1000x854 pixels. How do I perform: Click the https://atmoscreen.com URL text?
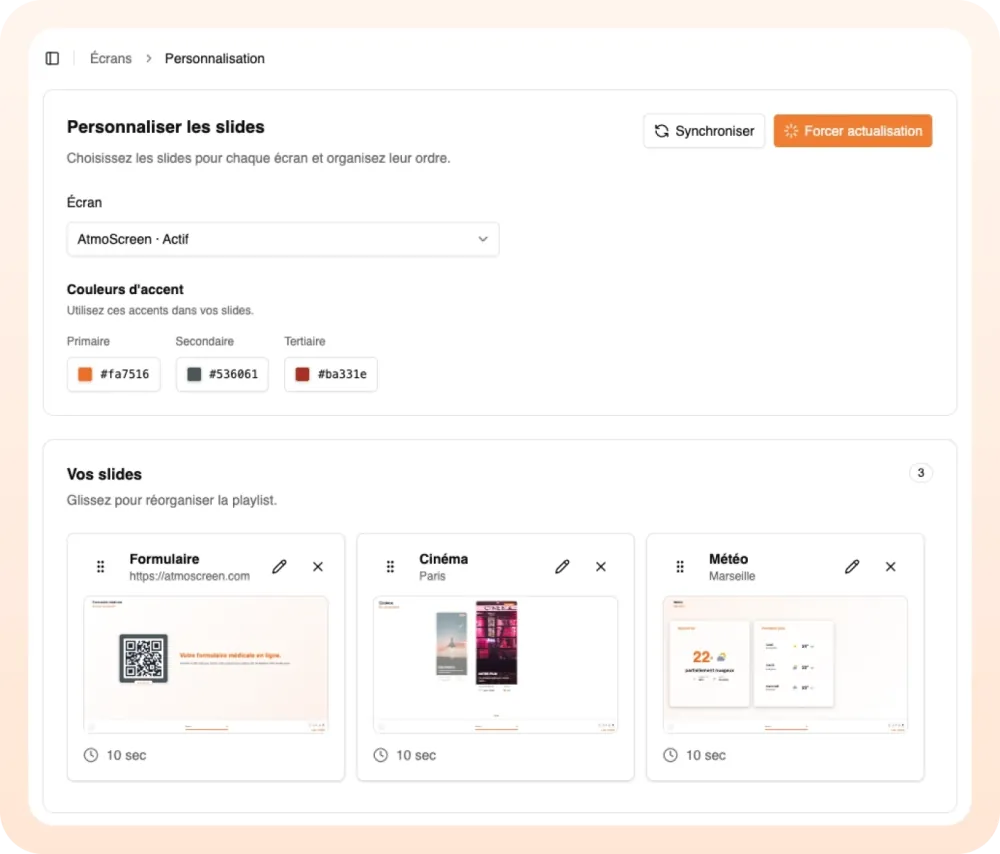[189, 576]
